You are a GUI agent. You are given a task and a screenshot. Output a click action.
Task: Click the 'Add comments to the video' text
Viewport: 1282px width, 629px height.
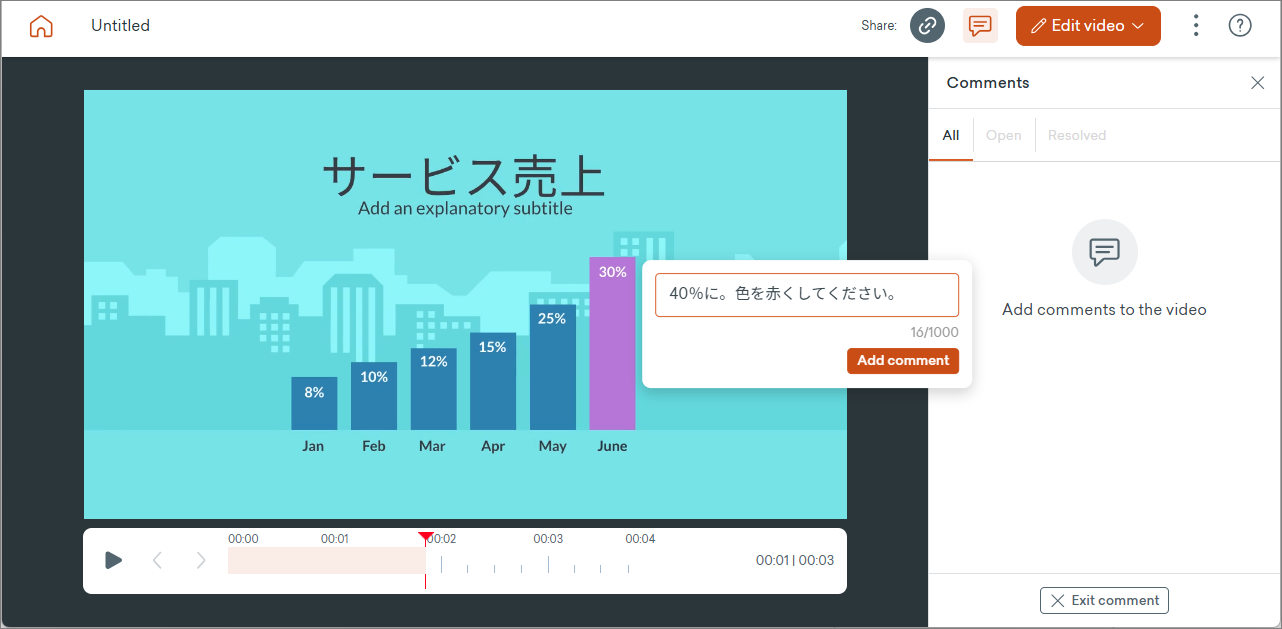(x=1104, y=310)
